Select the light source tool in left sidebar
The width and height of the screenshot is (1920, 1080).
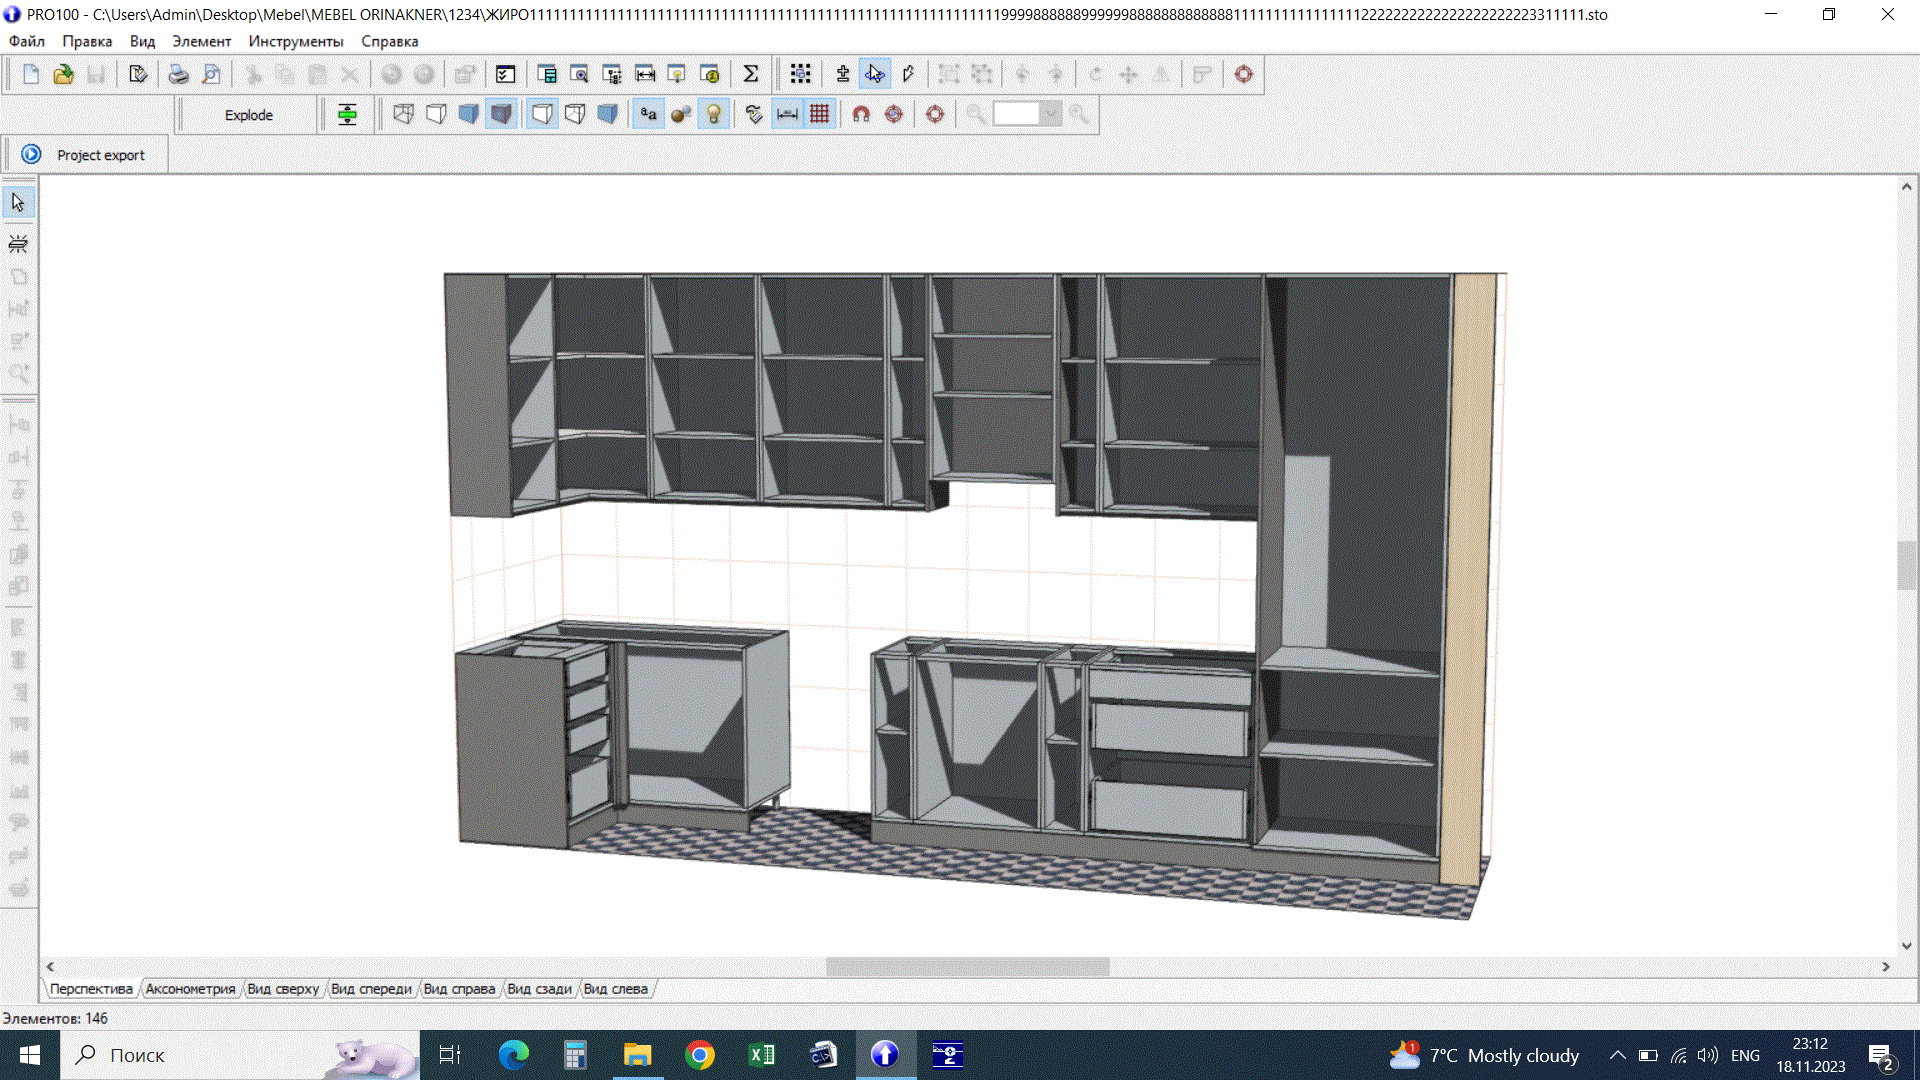(x=16, y=243)
